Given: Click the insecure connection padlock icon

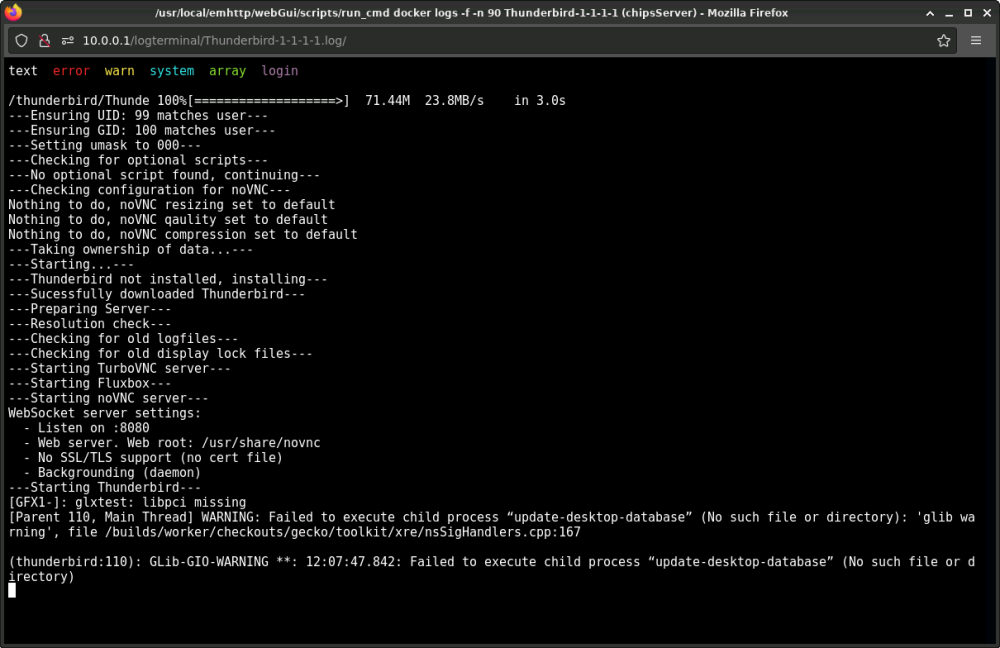Looking at the screenshot, I should click(44, 41).
